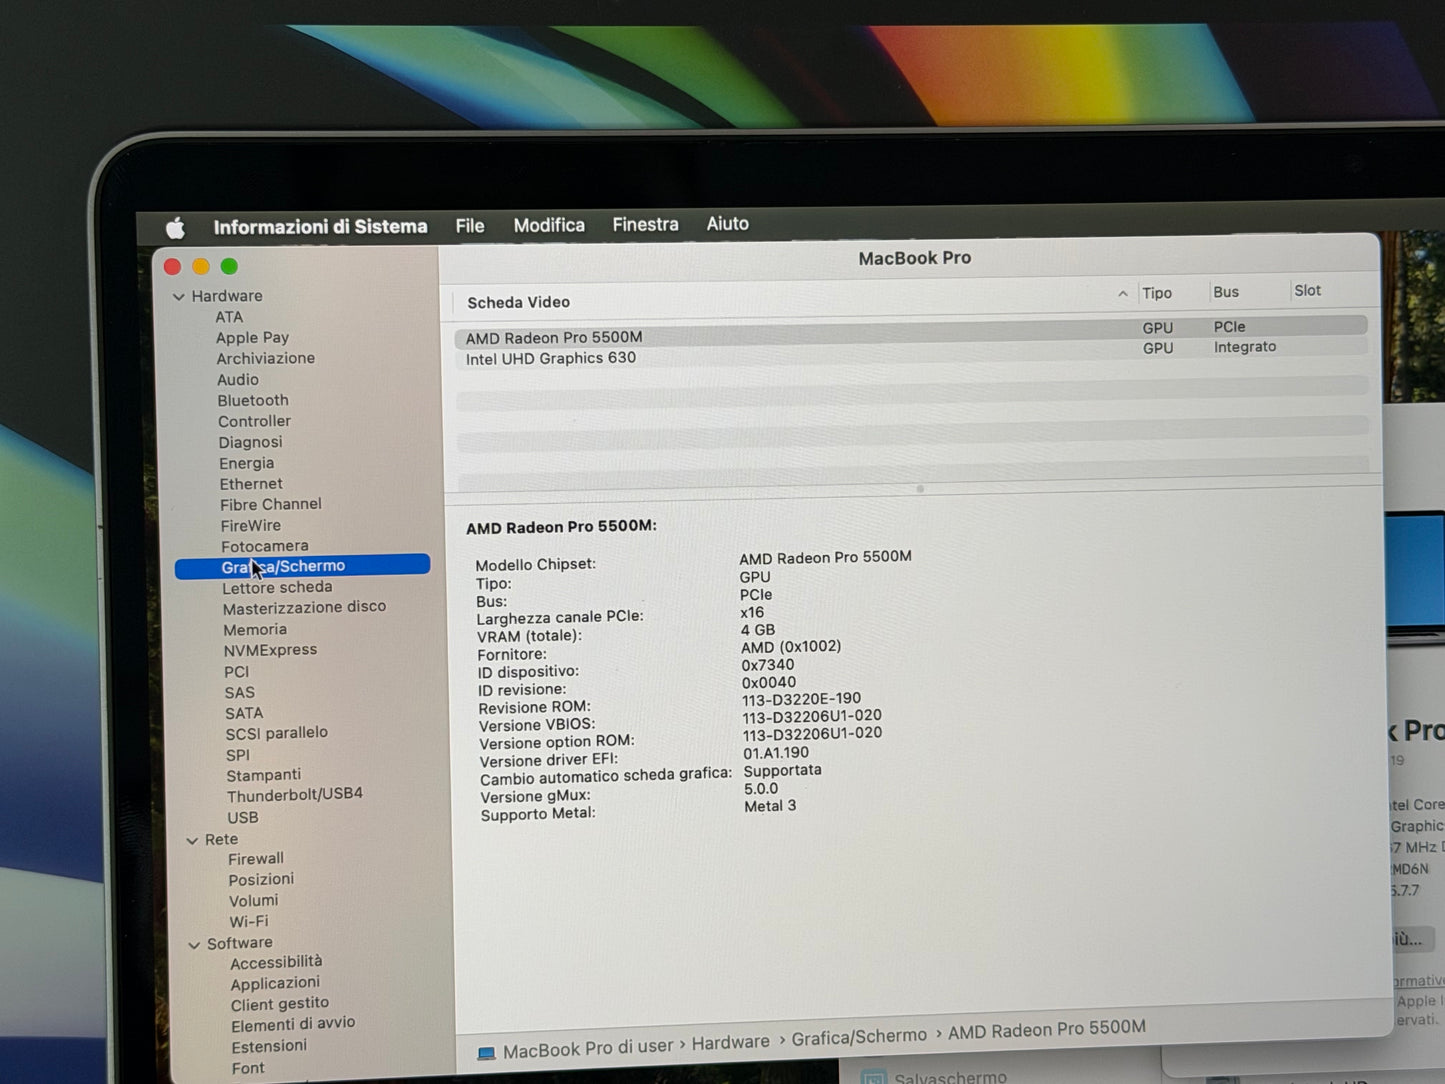This screenshot has height=1084, width=1445.
Task: Select Ethernet in the sidebar
Action: [x=251, y=484]
